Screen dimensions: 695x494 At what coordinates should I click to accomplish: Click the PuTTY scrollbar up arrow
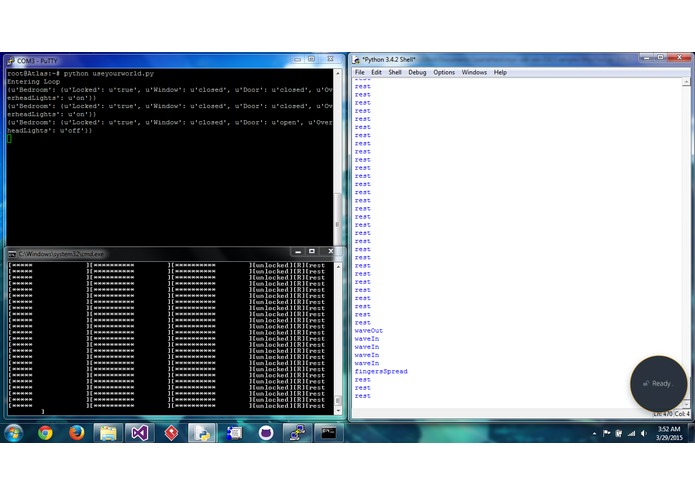(x=338, y=73)
